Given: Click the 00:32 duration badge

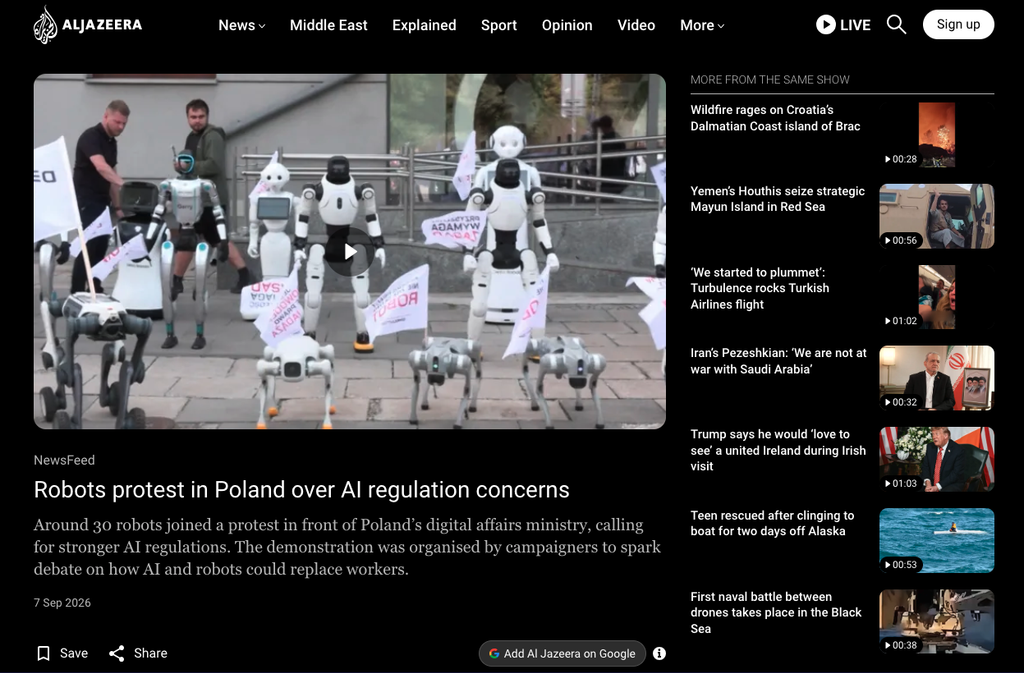Looking at the screenshot, I should (x=901, y=402).
